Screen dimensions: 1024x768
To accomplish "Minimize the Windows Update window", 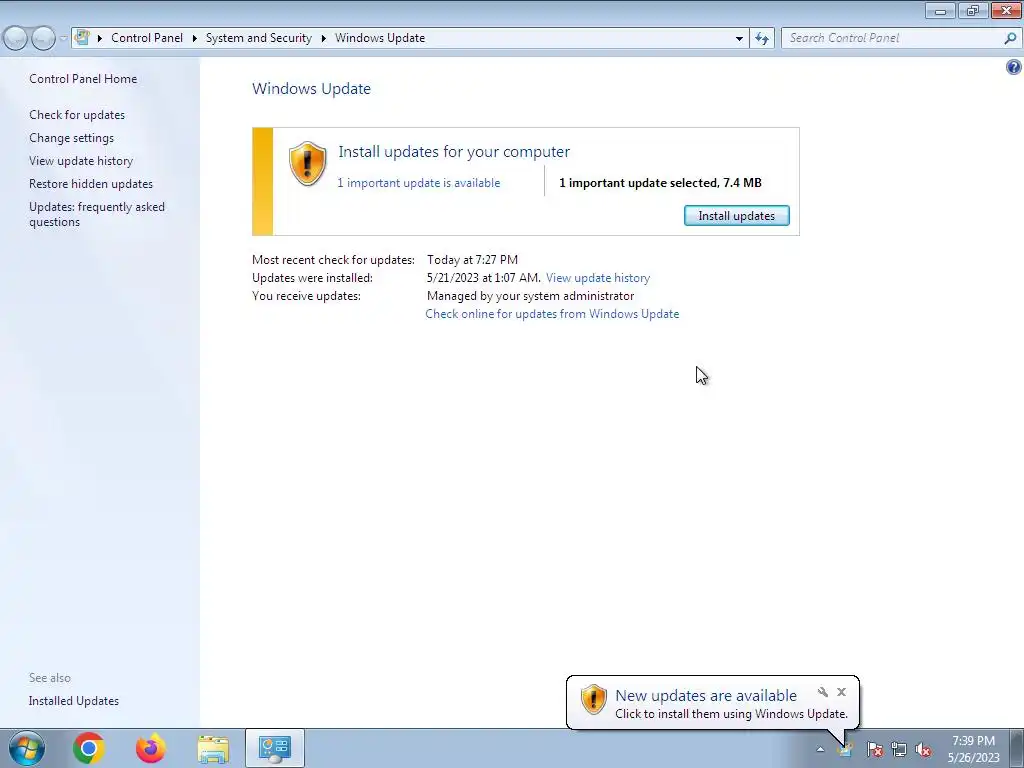I will pos(940,10).
